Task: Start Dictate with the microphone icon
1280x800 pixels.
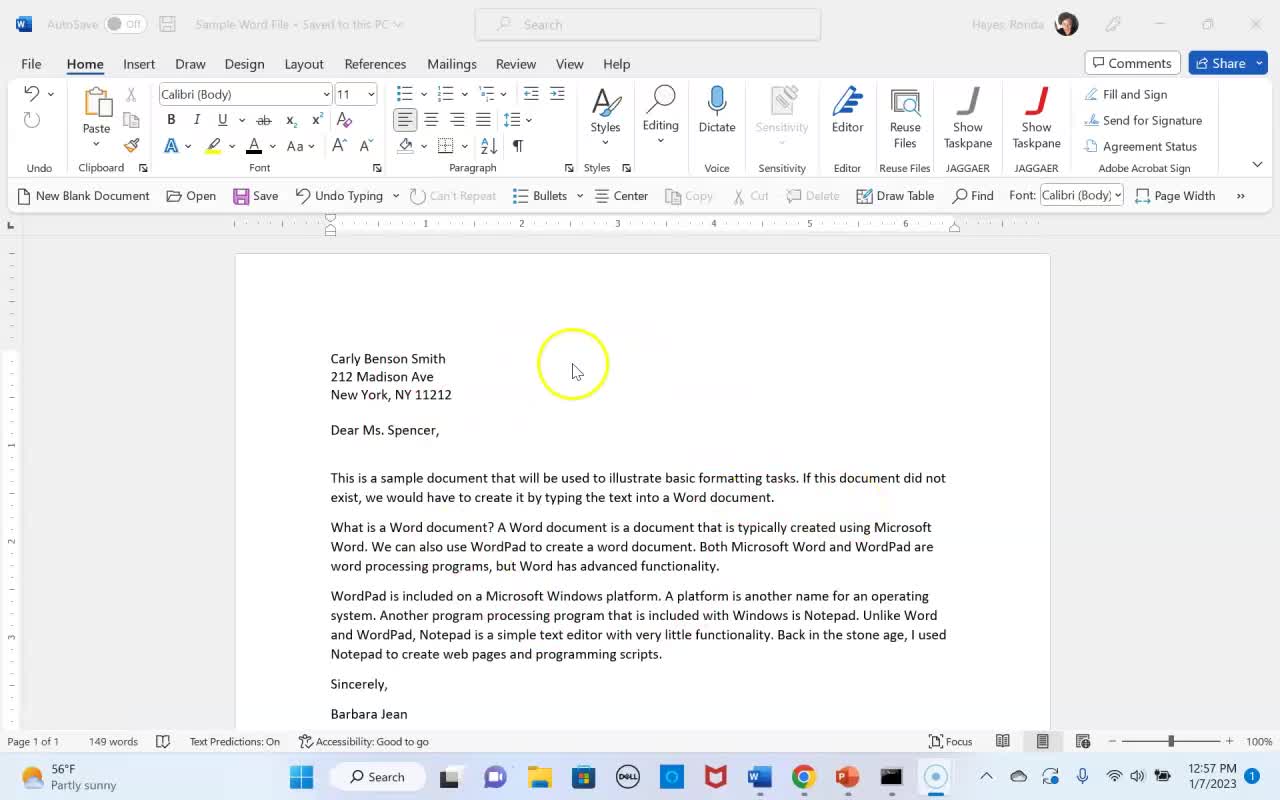Action: click(717, 110)
